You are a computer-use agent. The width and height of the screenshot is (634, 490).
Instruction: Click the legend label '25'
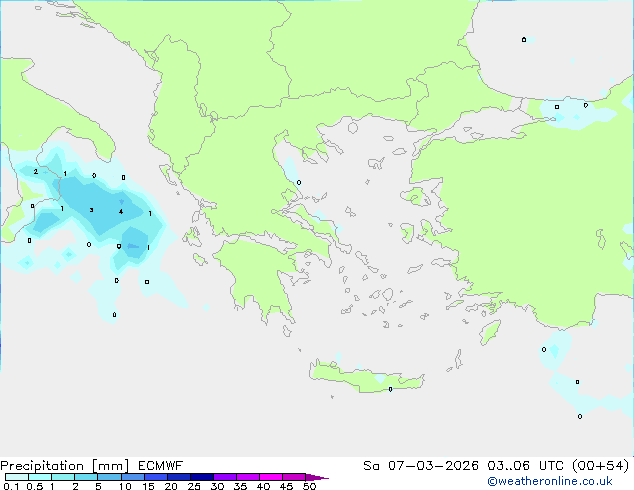coord(194,486)
